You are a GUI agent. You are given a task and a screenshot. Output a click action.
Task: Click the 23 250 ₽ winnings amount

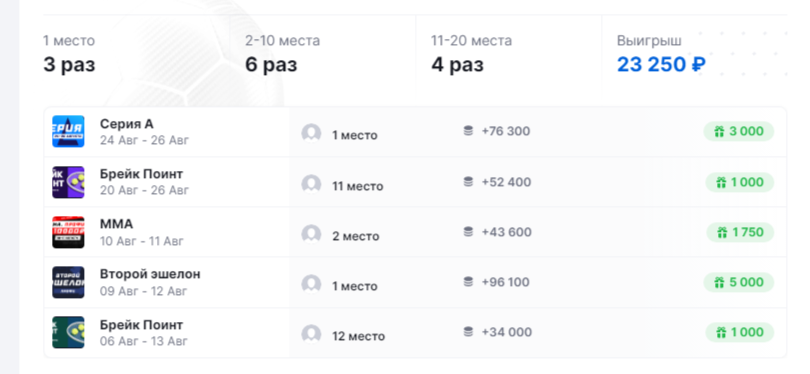coord(661,65)
